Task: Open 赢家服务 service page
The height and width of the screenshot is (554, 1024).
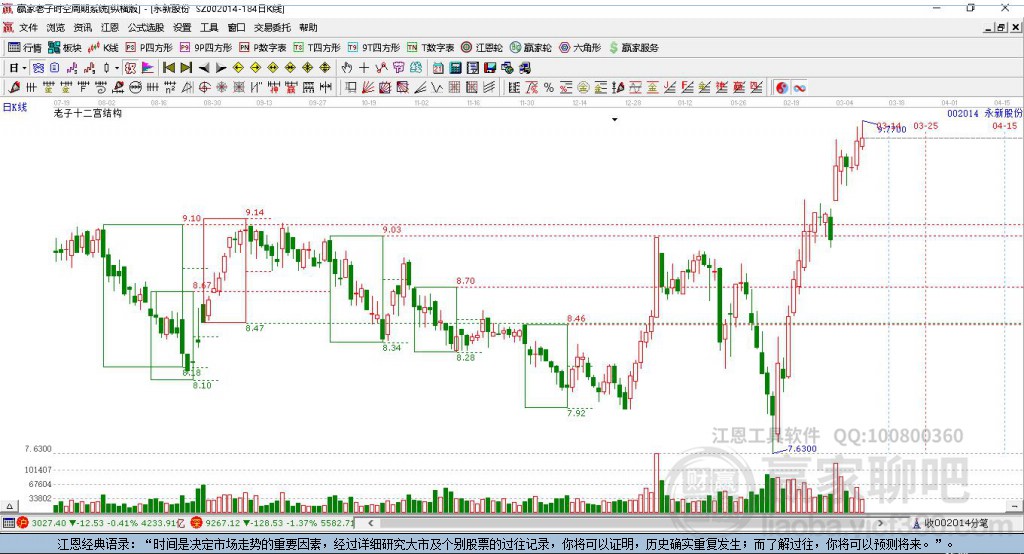Action: (633, 48)
